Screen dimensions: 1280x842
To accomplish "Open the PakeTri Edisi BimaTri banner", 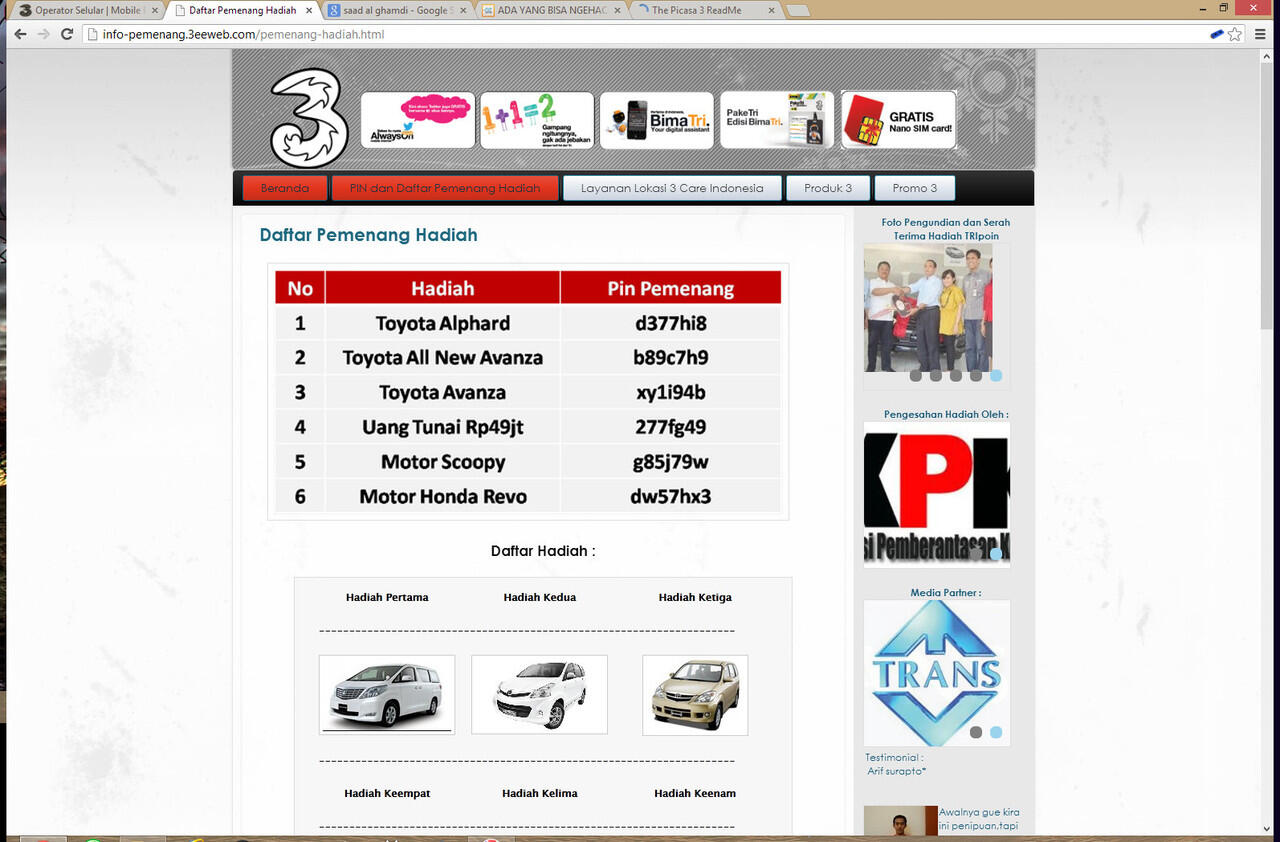I will point(777,120).
